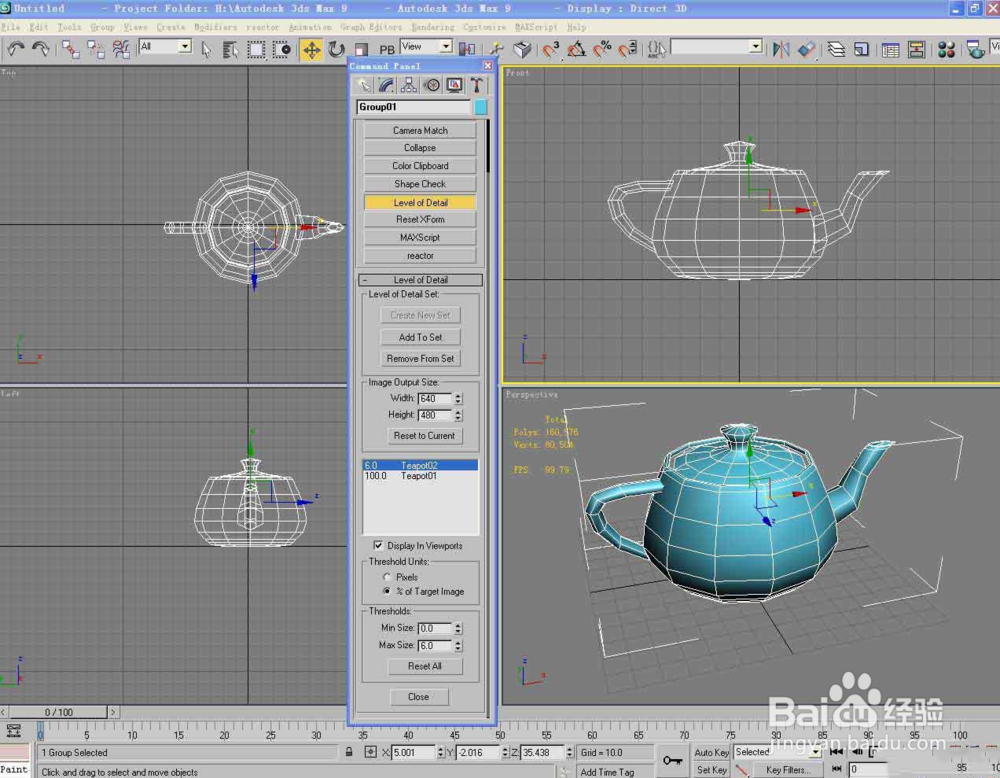This screenshot has height=778, width=1000.
Task: Collapse the Level of Detail rollout
Action: (x=420, y=280)
